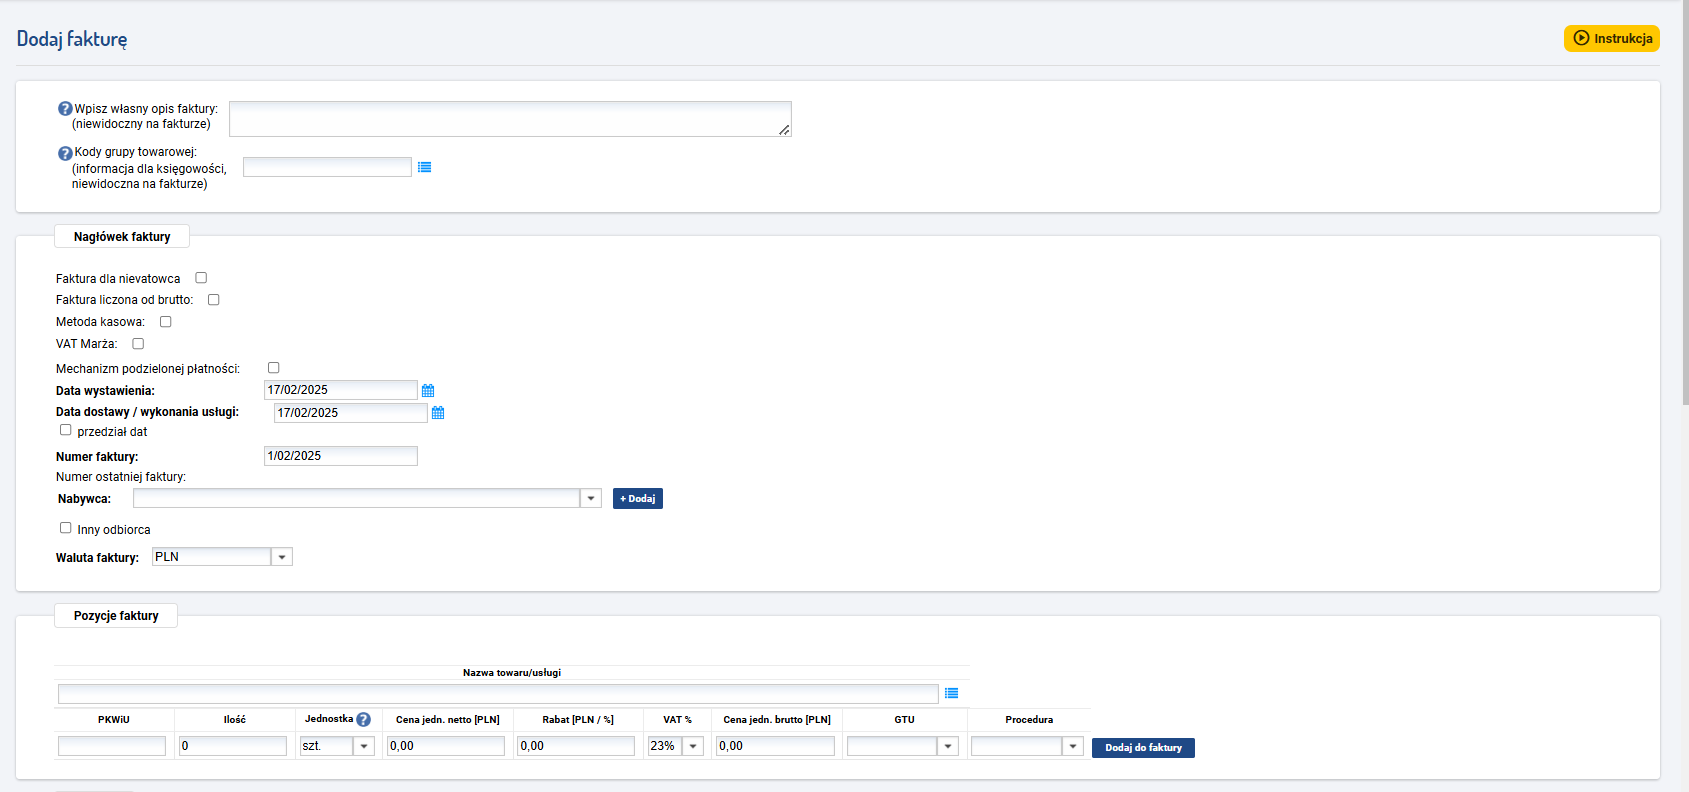This screenshot has height=792, width=1689.
Task: Toggle Metoda kasowa checkbox
Action: point(166,322)
